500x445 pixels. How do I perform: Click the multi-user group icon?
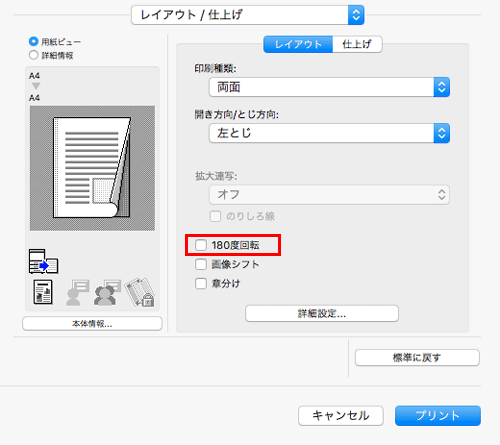coord(107,292)
